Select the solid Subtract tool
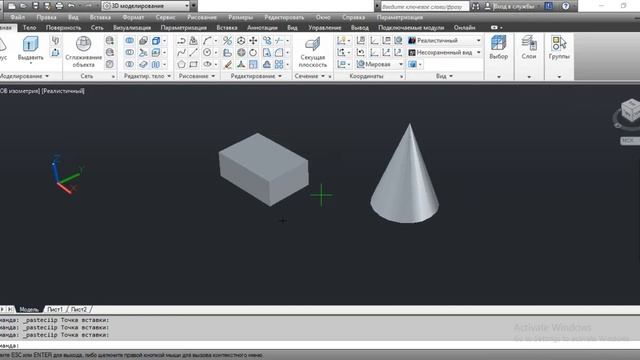The image size is (640, 360). coord(129,52)
